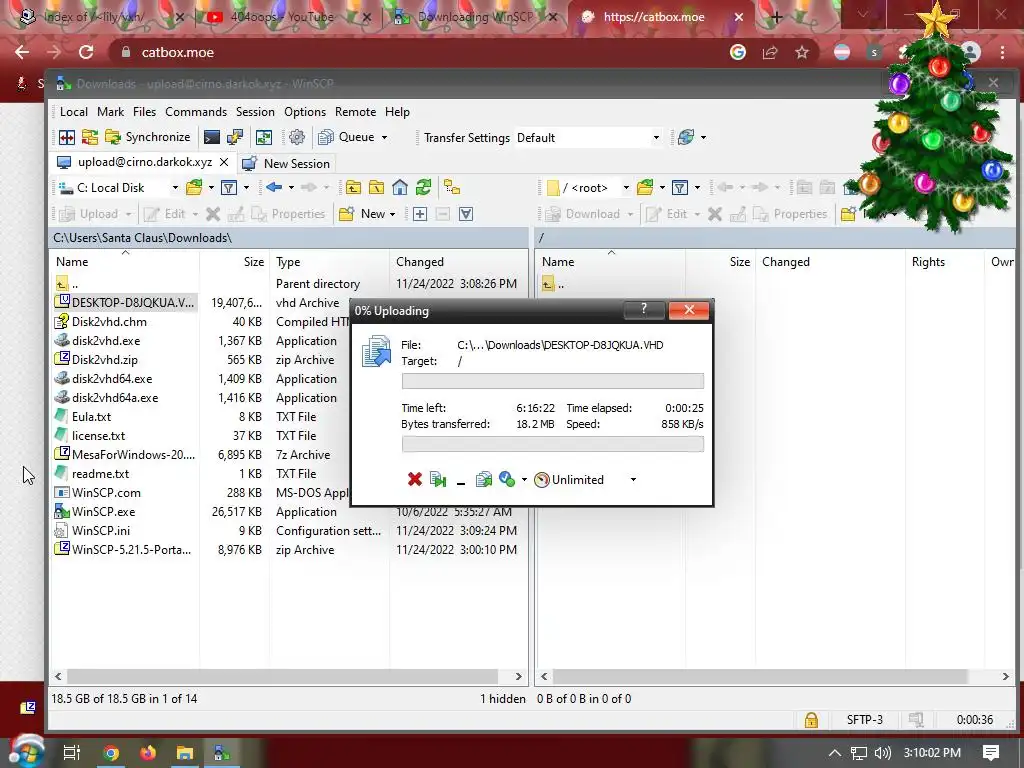
Task: Click the Synchronize Browsing toolbar icon
Action: point(89,137)
